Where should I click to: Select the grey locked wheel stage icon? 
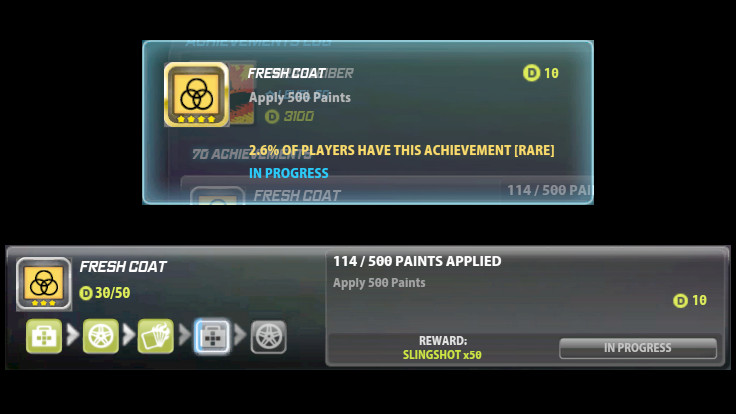268,337
